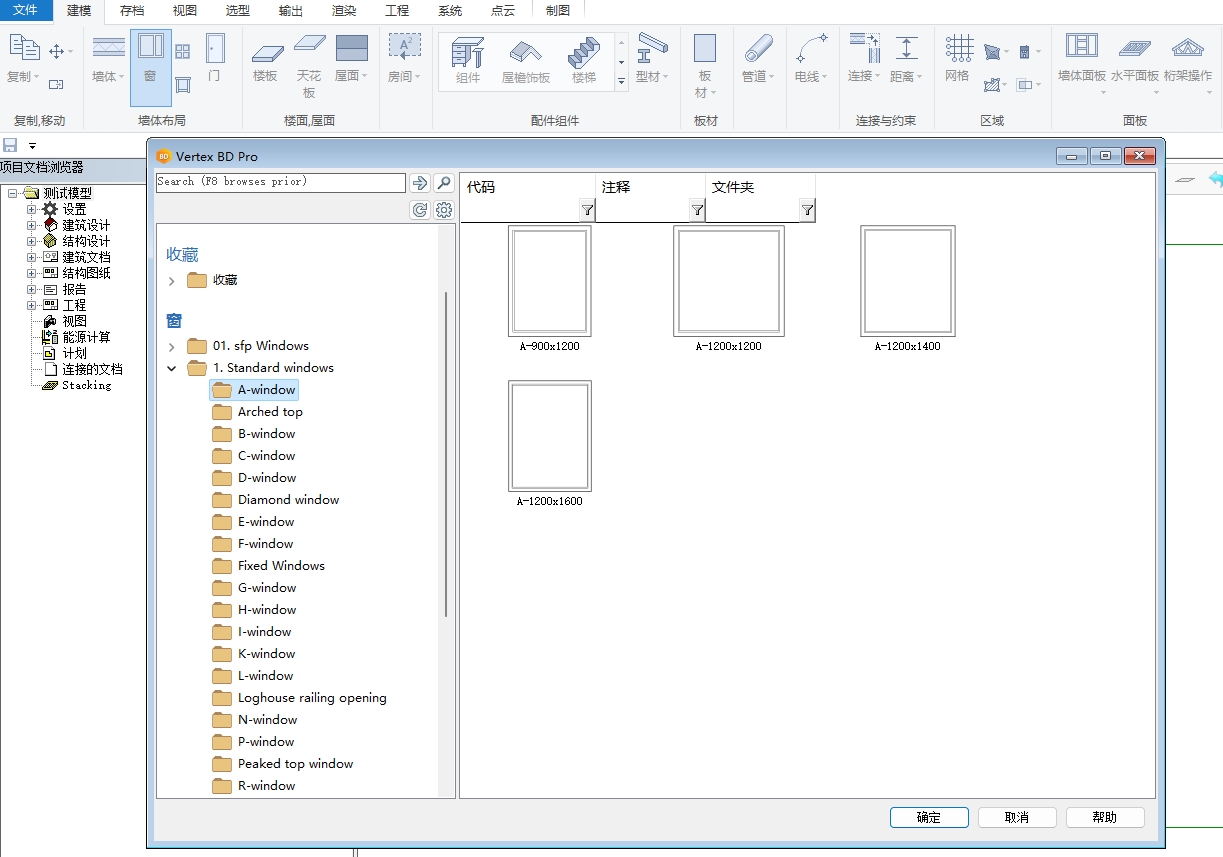This screenshot has height=857, width=1223.
Task: Select the 水平面板 horizontal panel tool
Action: pyautogui.click(x=1134, y=62)
